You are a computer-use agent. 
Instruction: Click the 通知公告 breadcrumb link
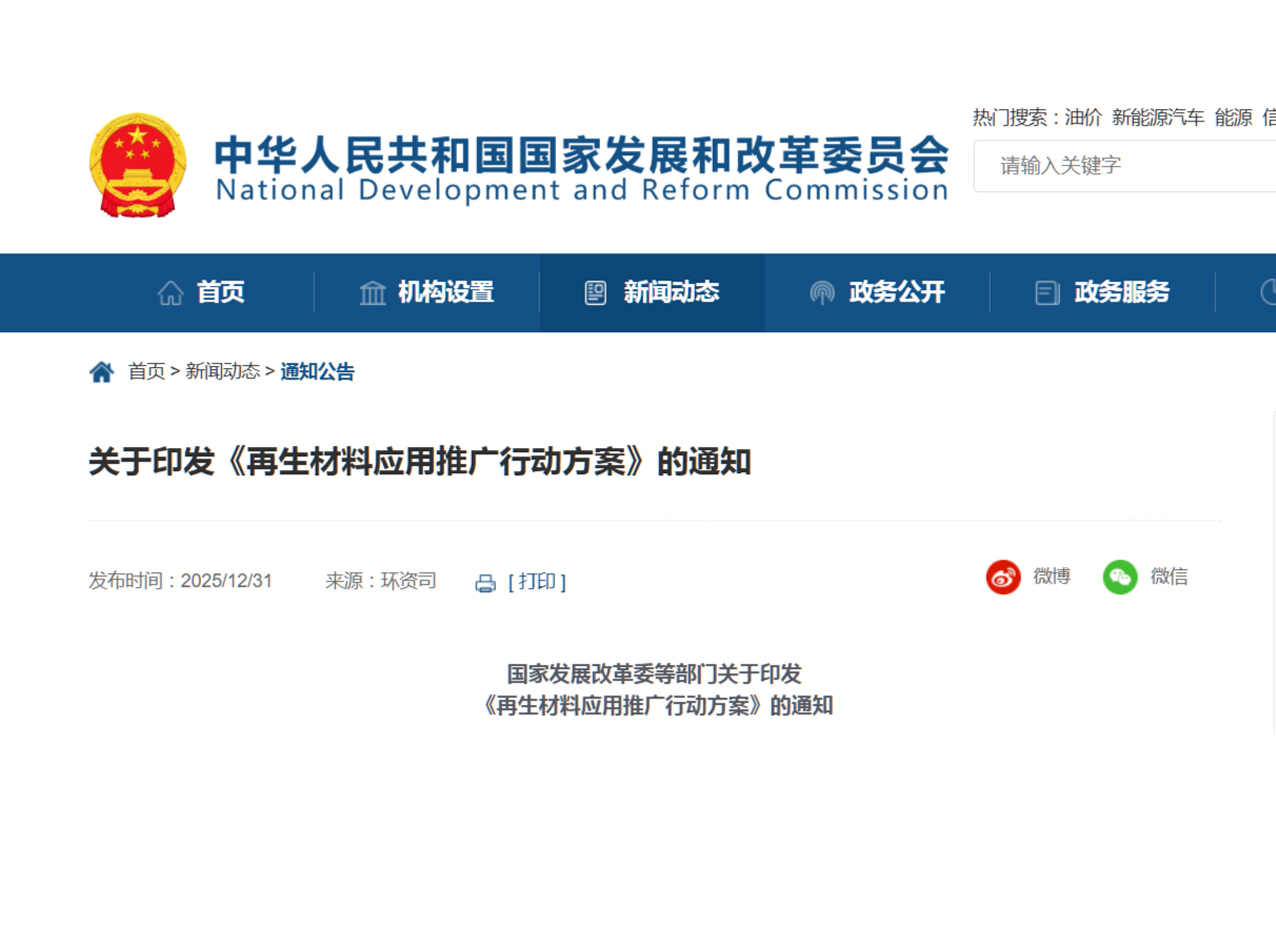tap(317, 373)
